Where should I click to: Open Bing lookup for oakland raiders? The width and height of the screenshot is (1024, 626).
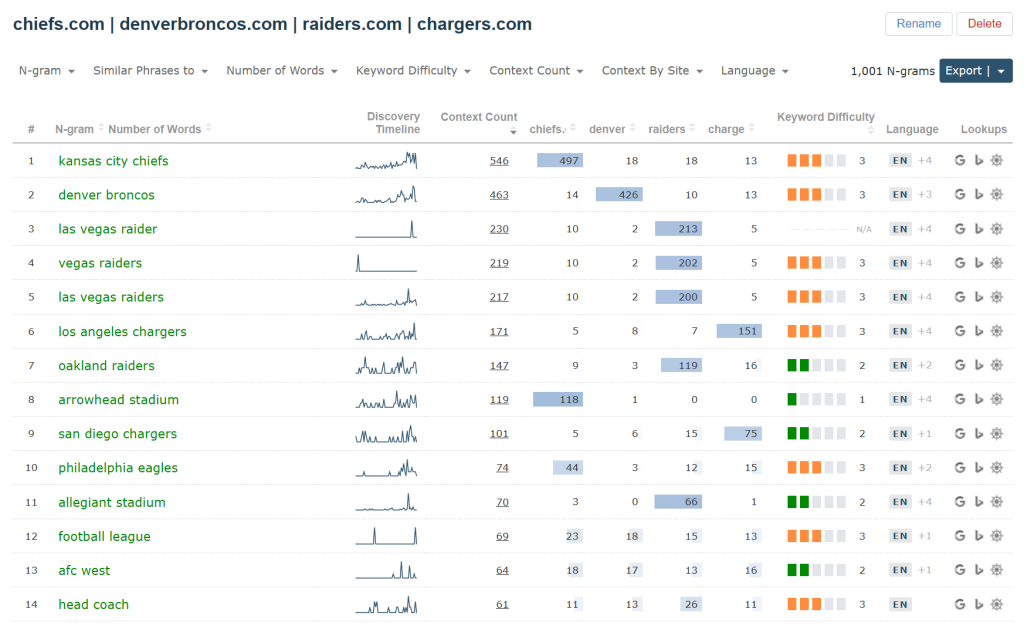[x=978, y=366]
